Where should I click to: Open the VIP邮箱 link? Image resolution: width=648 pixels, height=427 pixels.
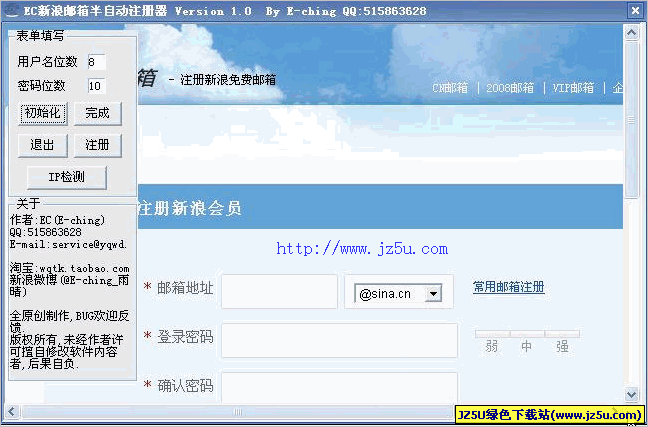(x=573, y=88)
